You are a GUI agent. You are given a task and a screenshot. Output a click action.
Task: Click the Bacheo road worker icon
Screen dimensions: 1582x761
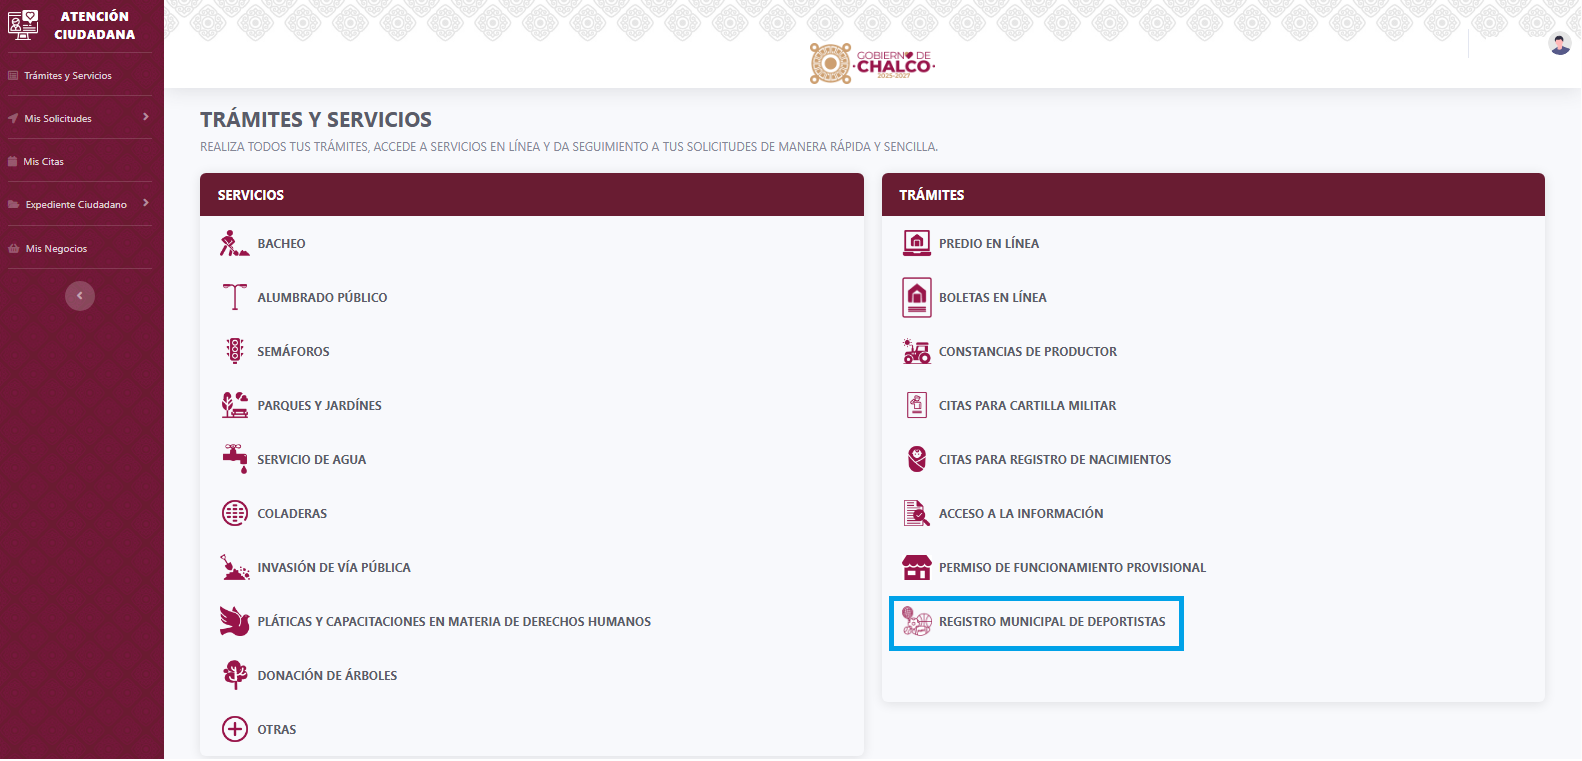pos(235,243)
